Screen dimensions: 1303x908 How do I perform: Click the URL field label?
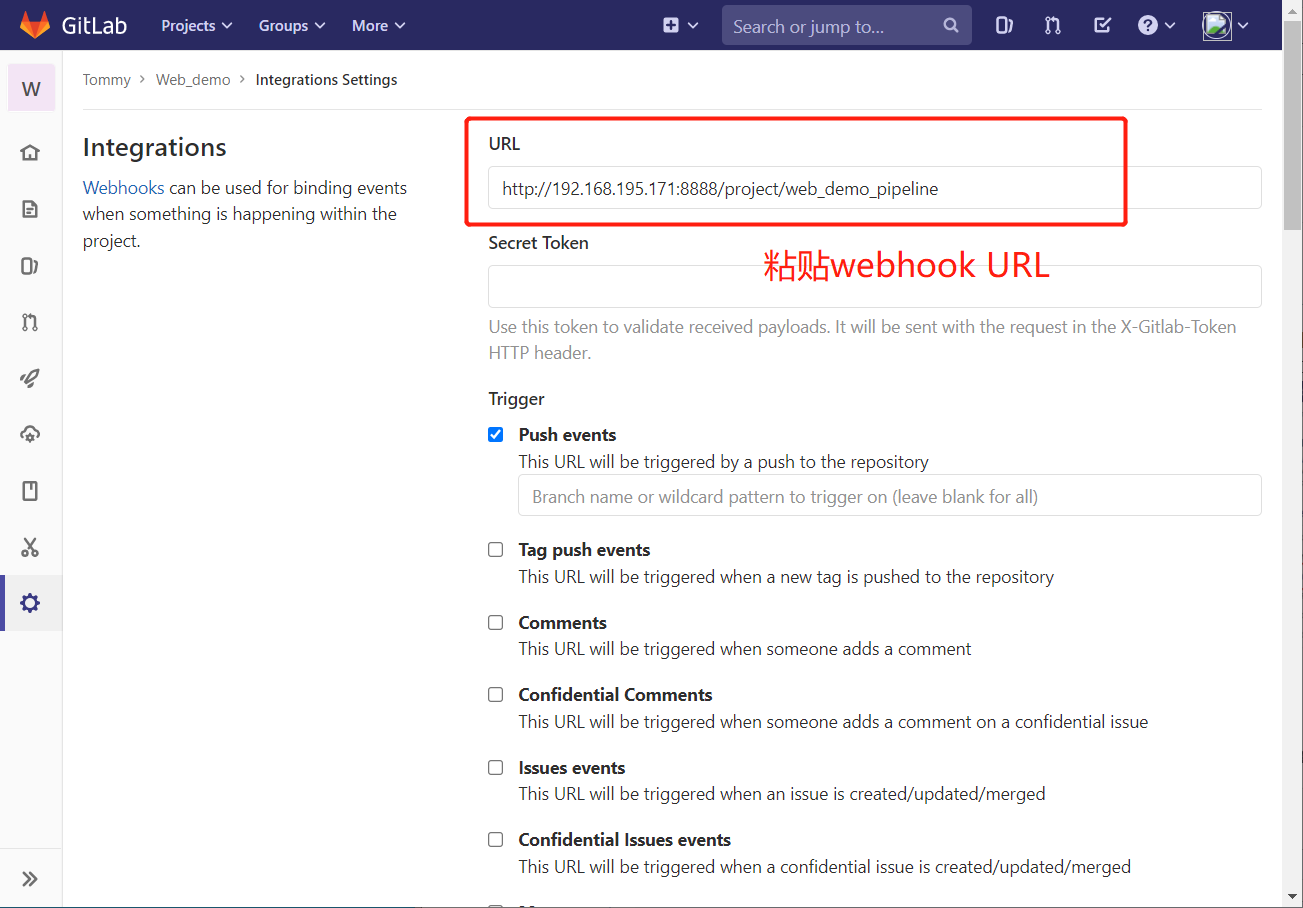click(504, 144)
